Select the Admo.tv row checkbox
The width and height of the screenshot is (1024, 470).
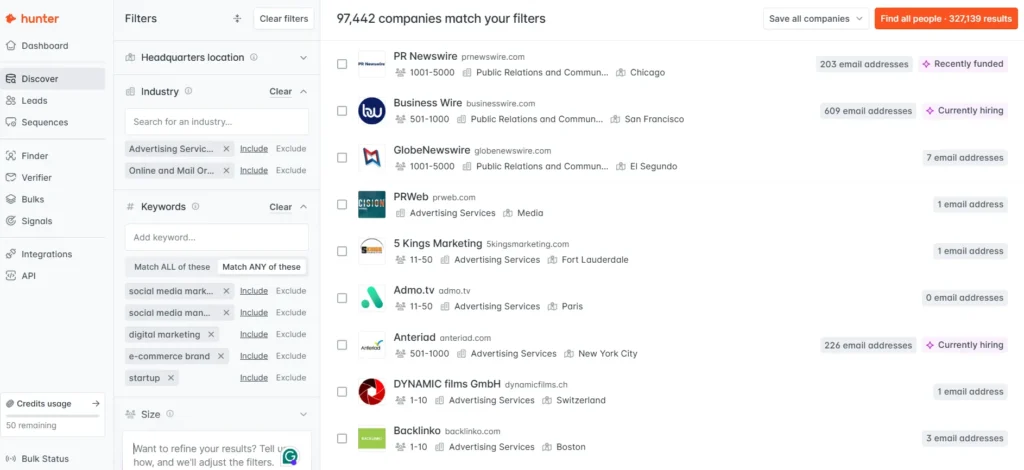[342, 298]
